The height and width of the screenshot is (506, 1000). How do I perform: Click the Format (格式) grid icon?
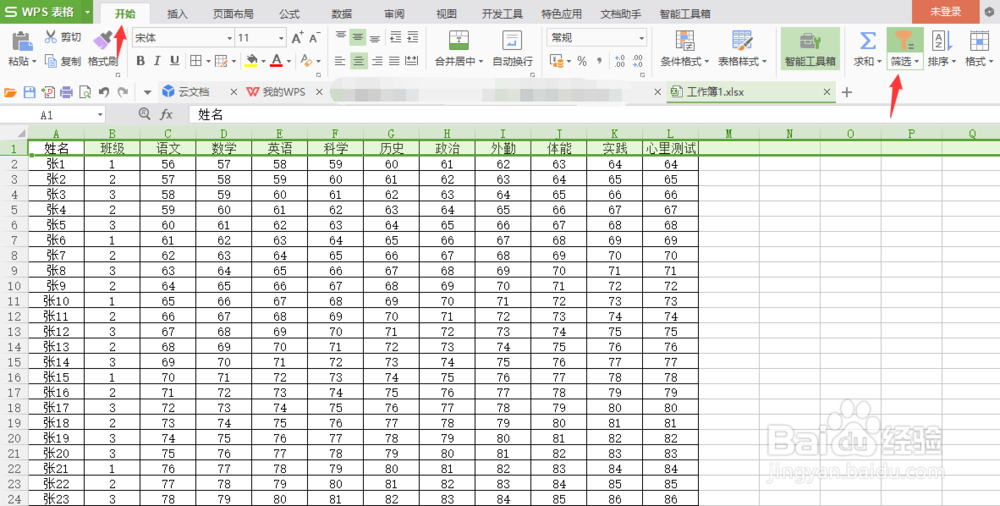pyautogui.click(x=979, y=41)
